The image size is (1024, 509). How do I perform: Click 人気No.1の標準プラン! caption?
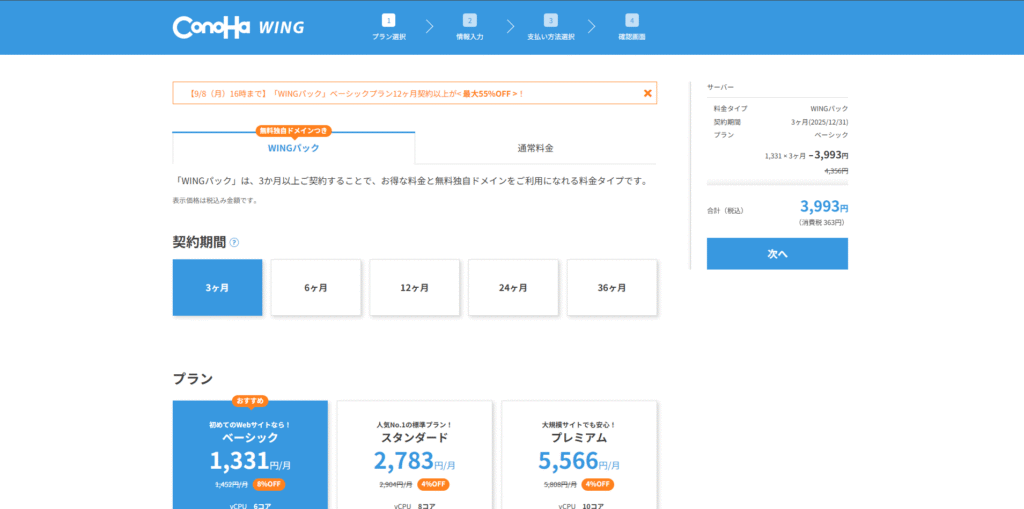(x=415, y=425)
